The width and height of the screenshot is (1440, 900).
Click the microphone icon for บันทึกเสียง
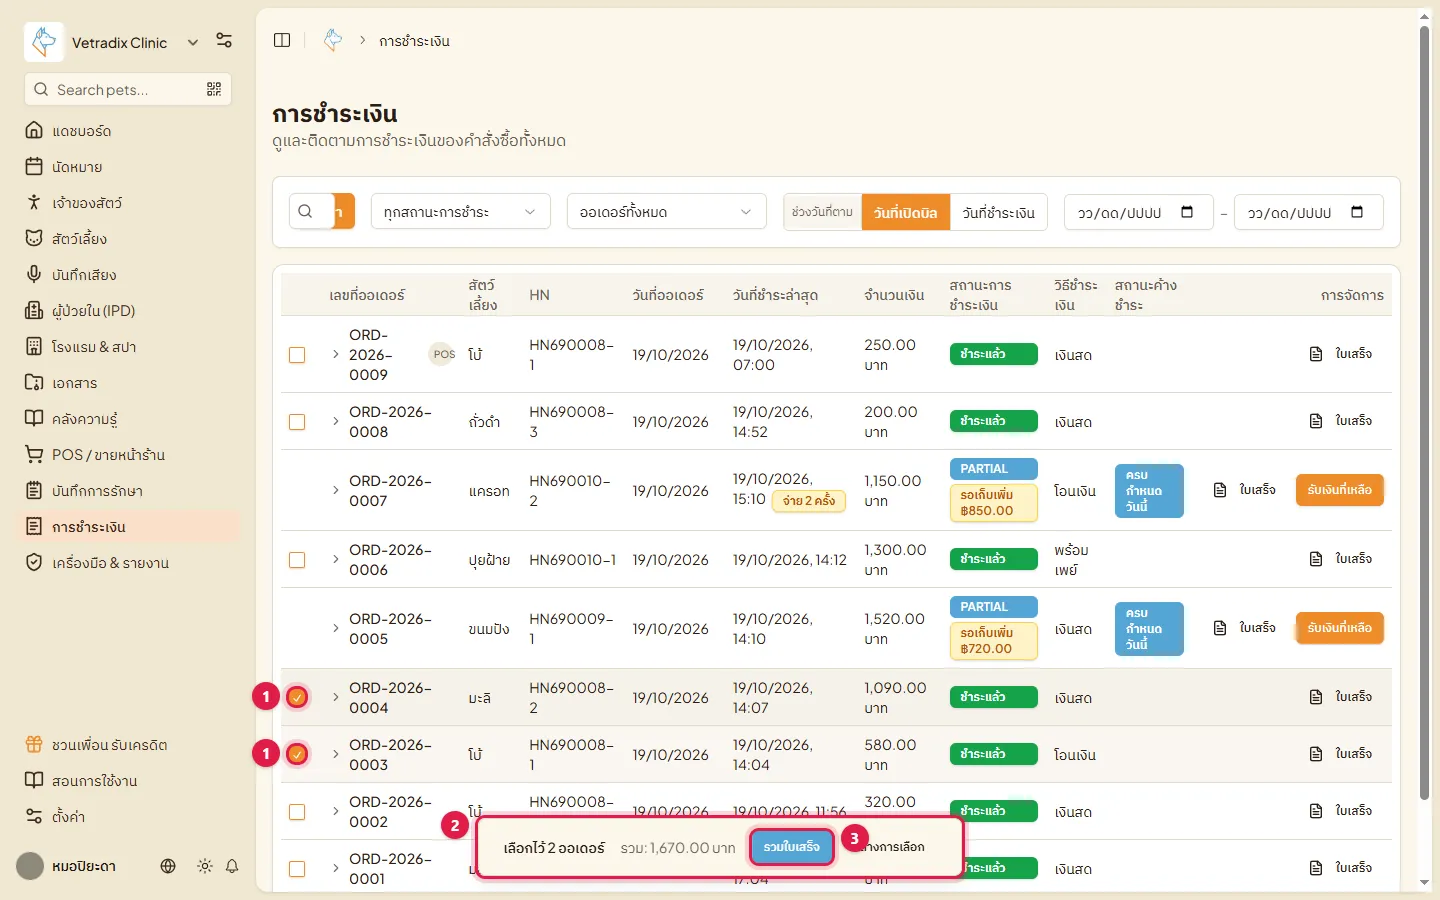[x=34, y=274]
